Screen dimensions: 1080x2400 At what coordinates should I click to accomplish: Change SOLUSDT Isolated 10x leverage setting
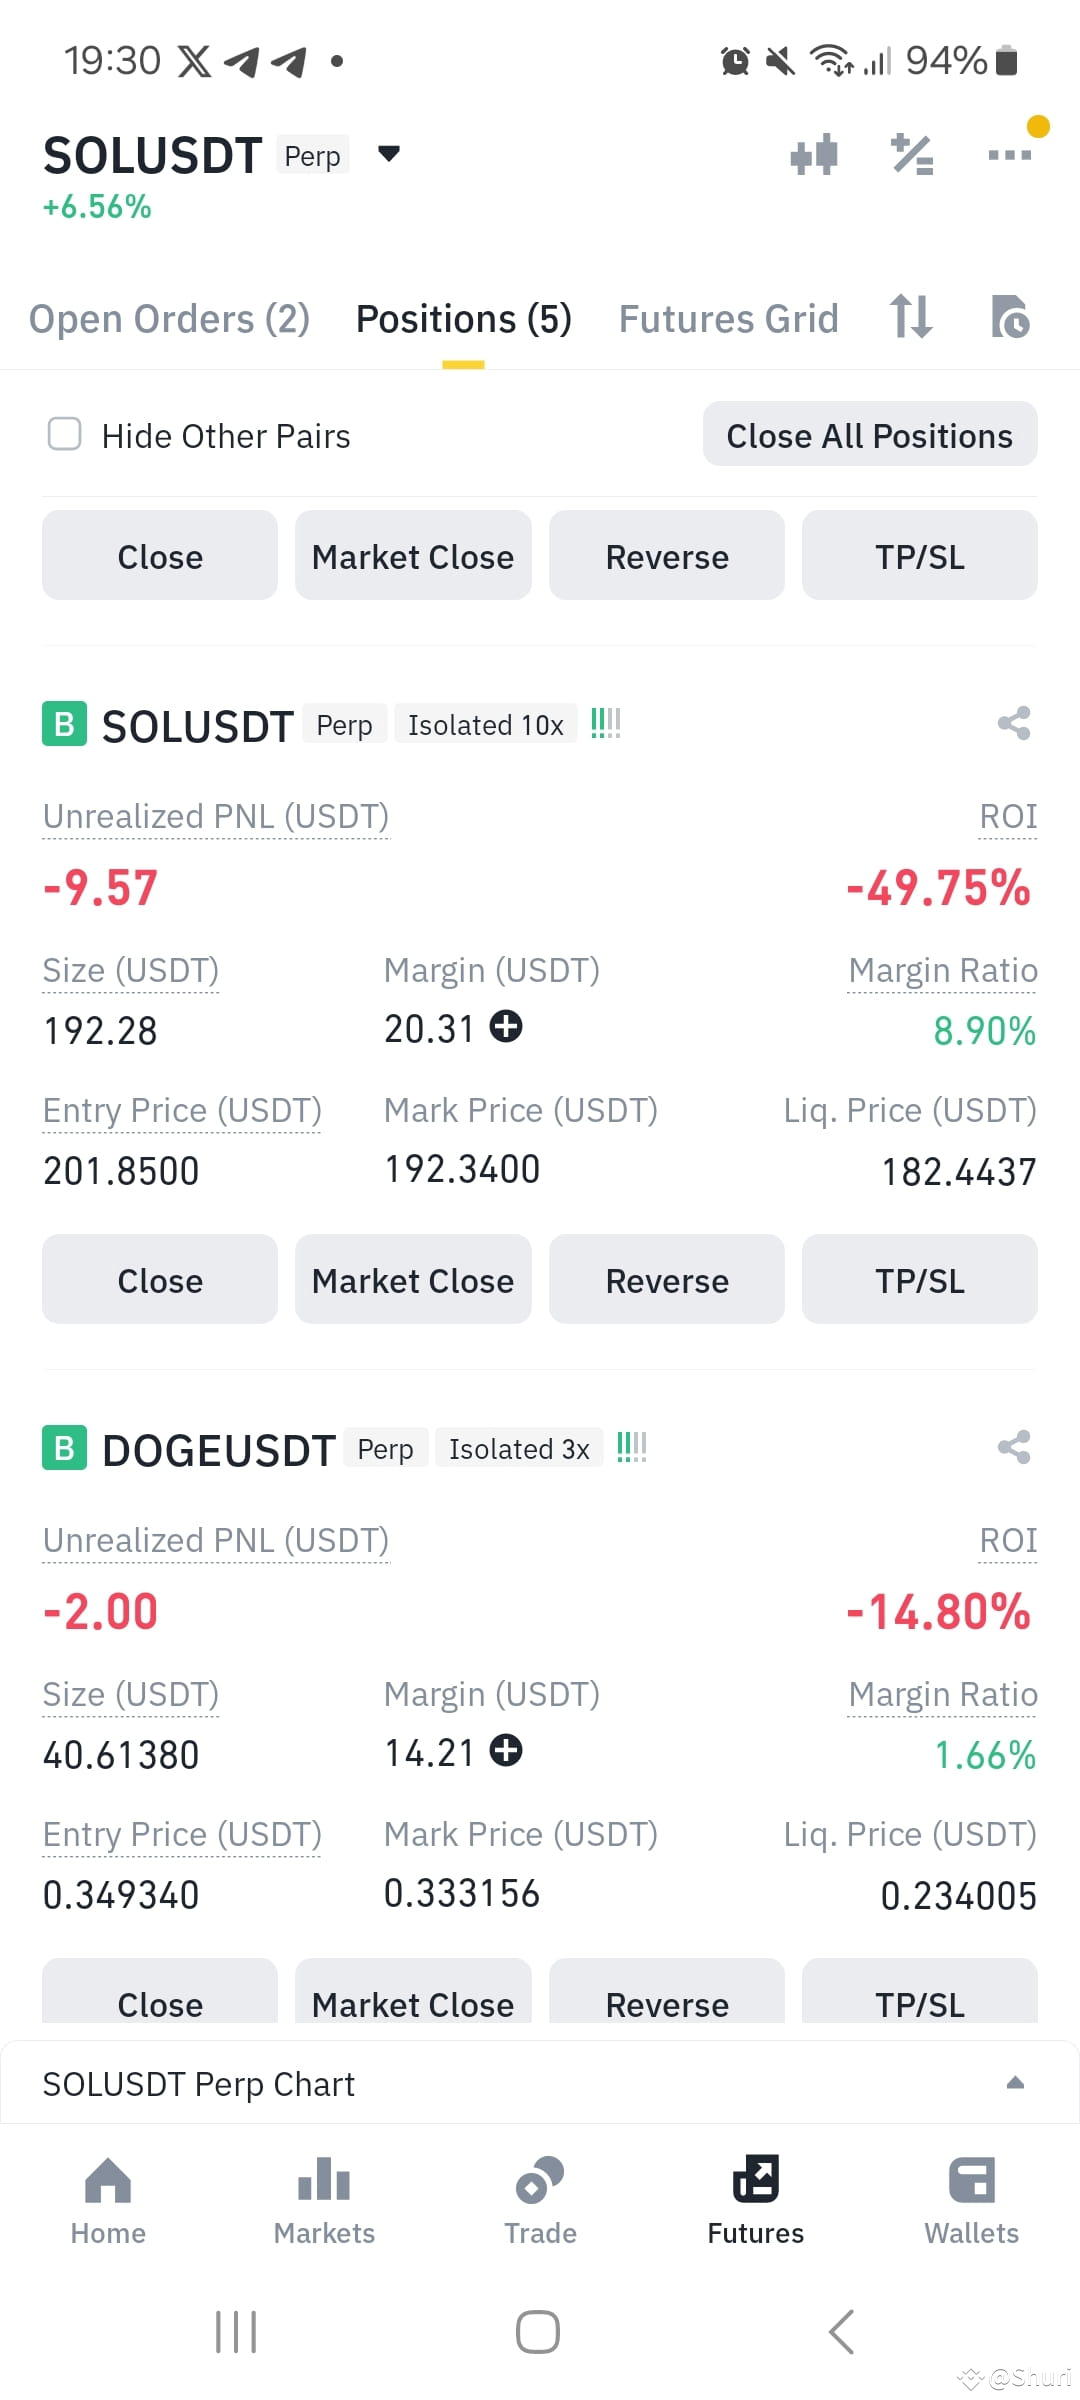pos(486,725)
